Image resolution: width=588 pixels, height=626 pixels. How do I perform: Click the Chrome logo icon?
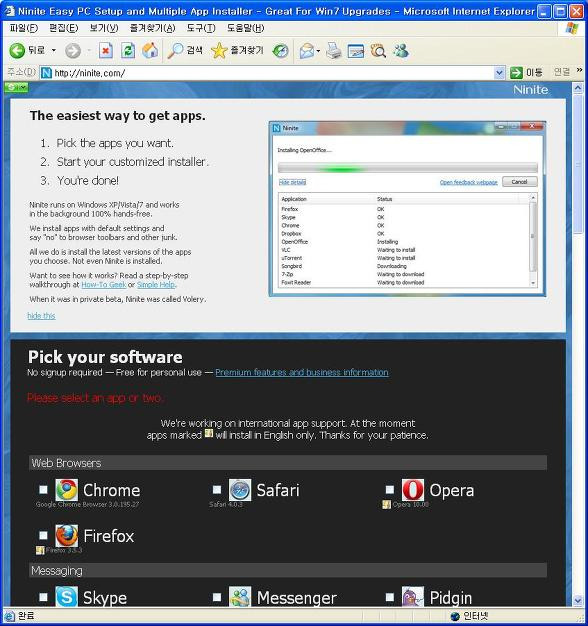tap(66, 490)
